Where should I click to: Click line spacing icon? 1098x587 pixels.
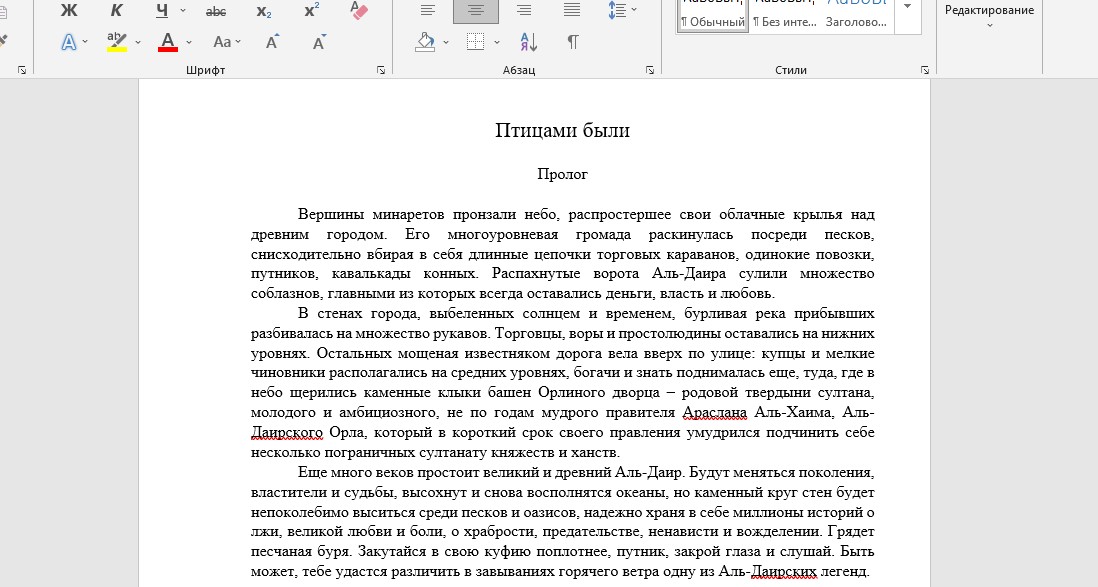point(617,10)
